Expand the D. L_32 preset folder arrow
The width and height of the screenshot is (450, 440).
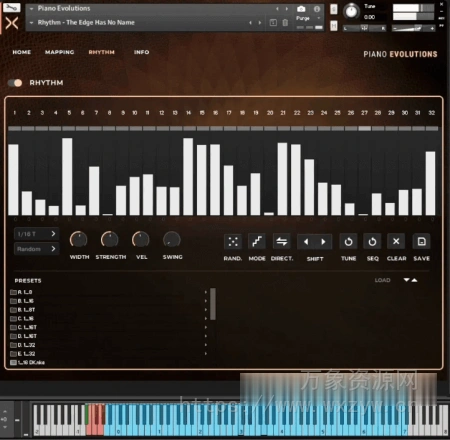206,345
